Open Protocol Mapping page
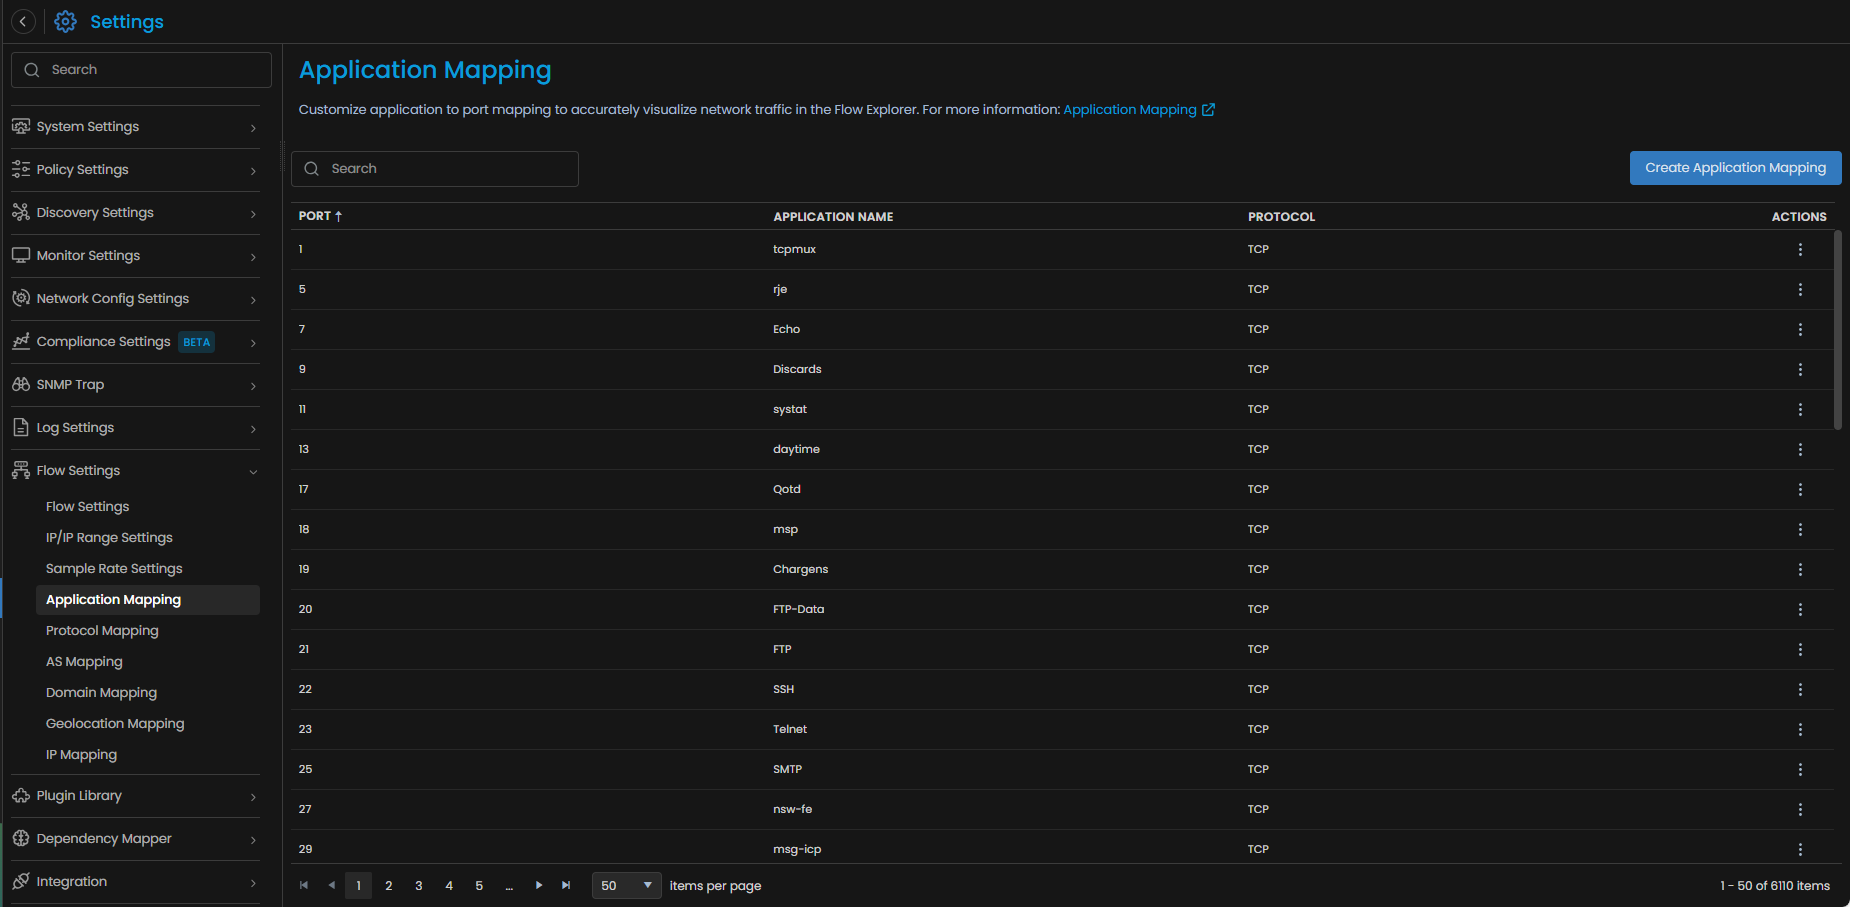Screen dimensions: 1850x907 102,630
